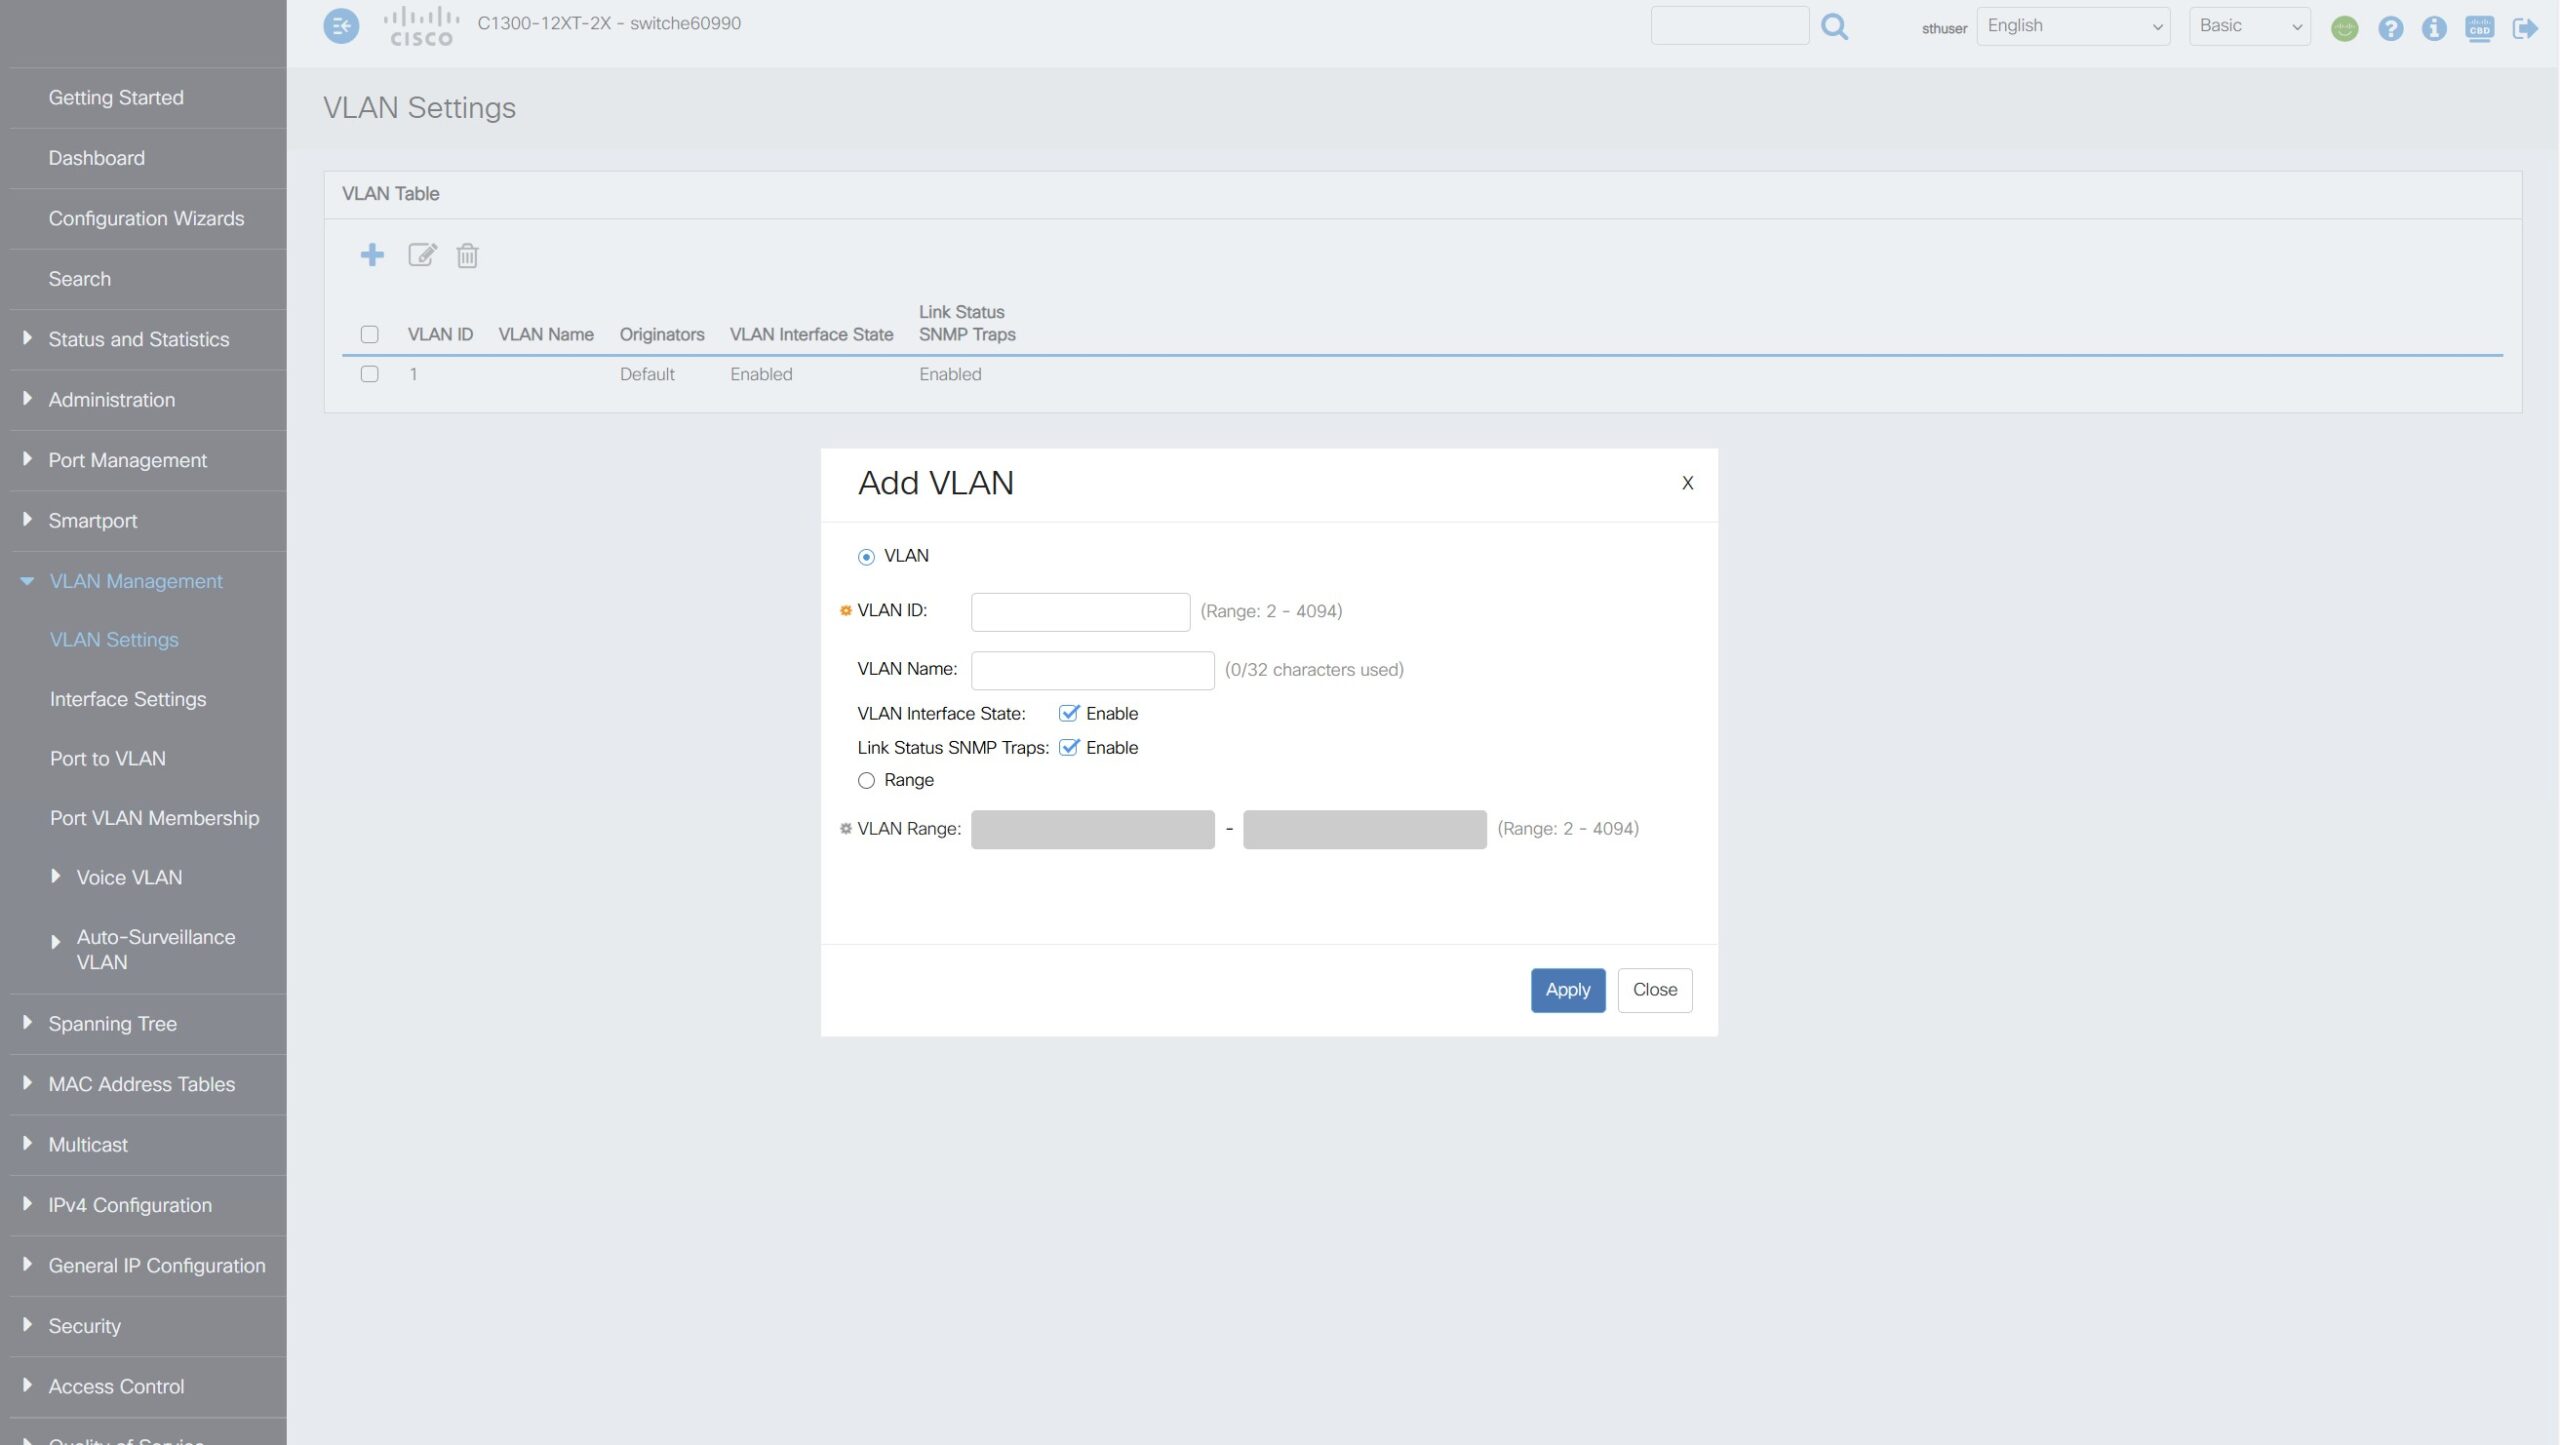
Task: Uncheck VLAN Interface State Enable checkbox
Action: click(1069, 713)
